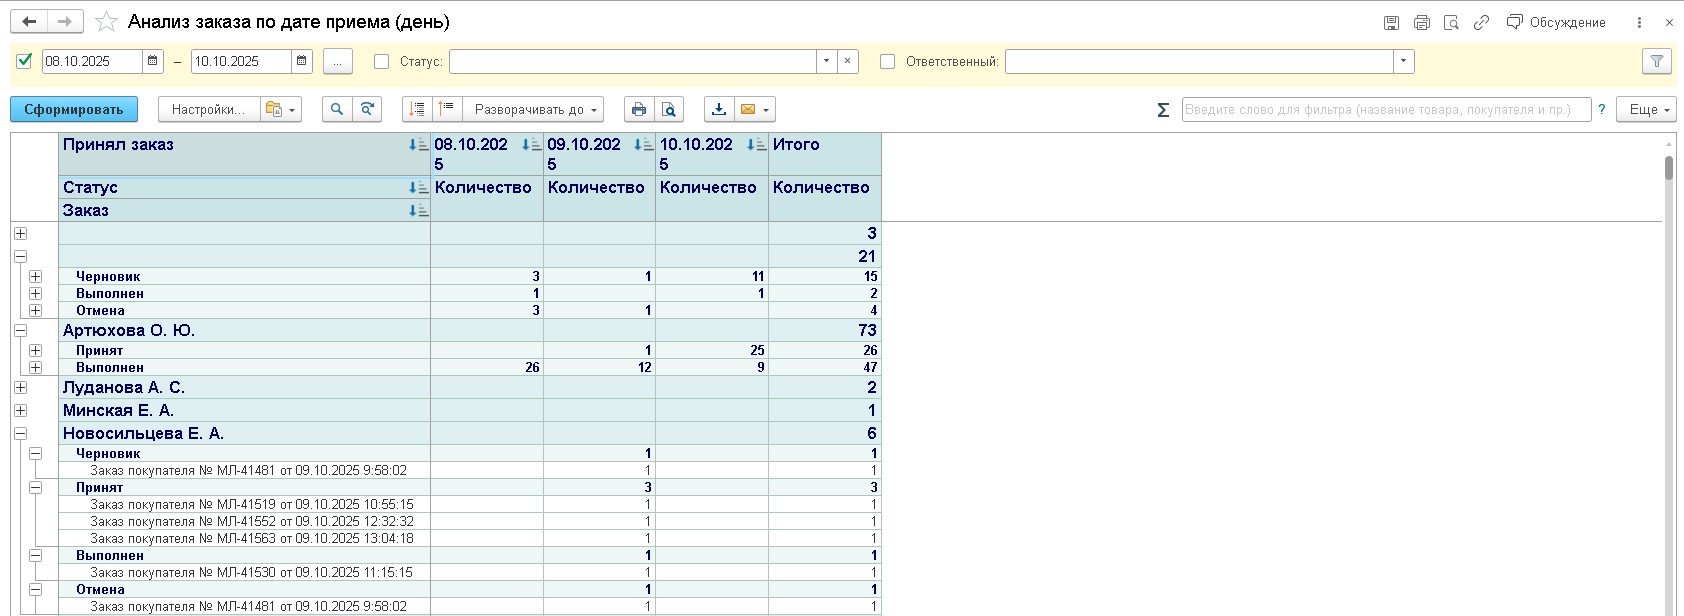The height and width of the screenshot is (616, 1684).
Task: Click the Настройки... button
Action: pos(208,109)
